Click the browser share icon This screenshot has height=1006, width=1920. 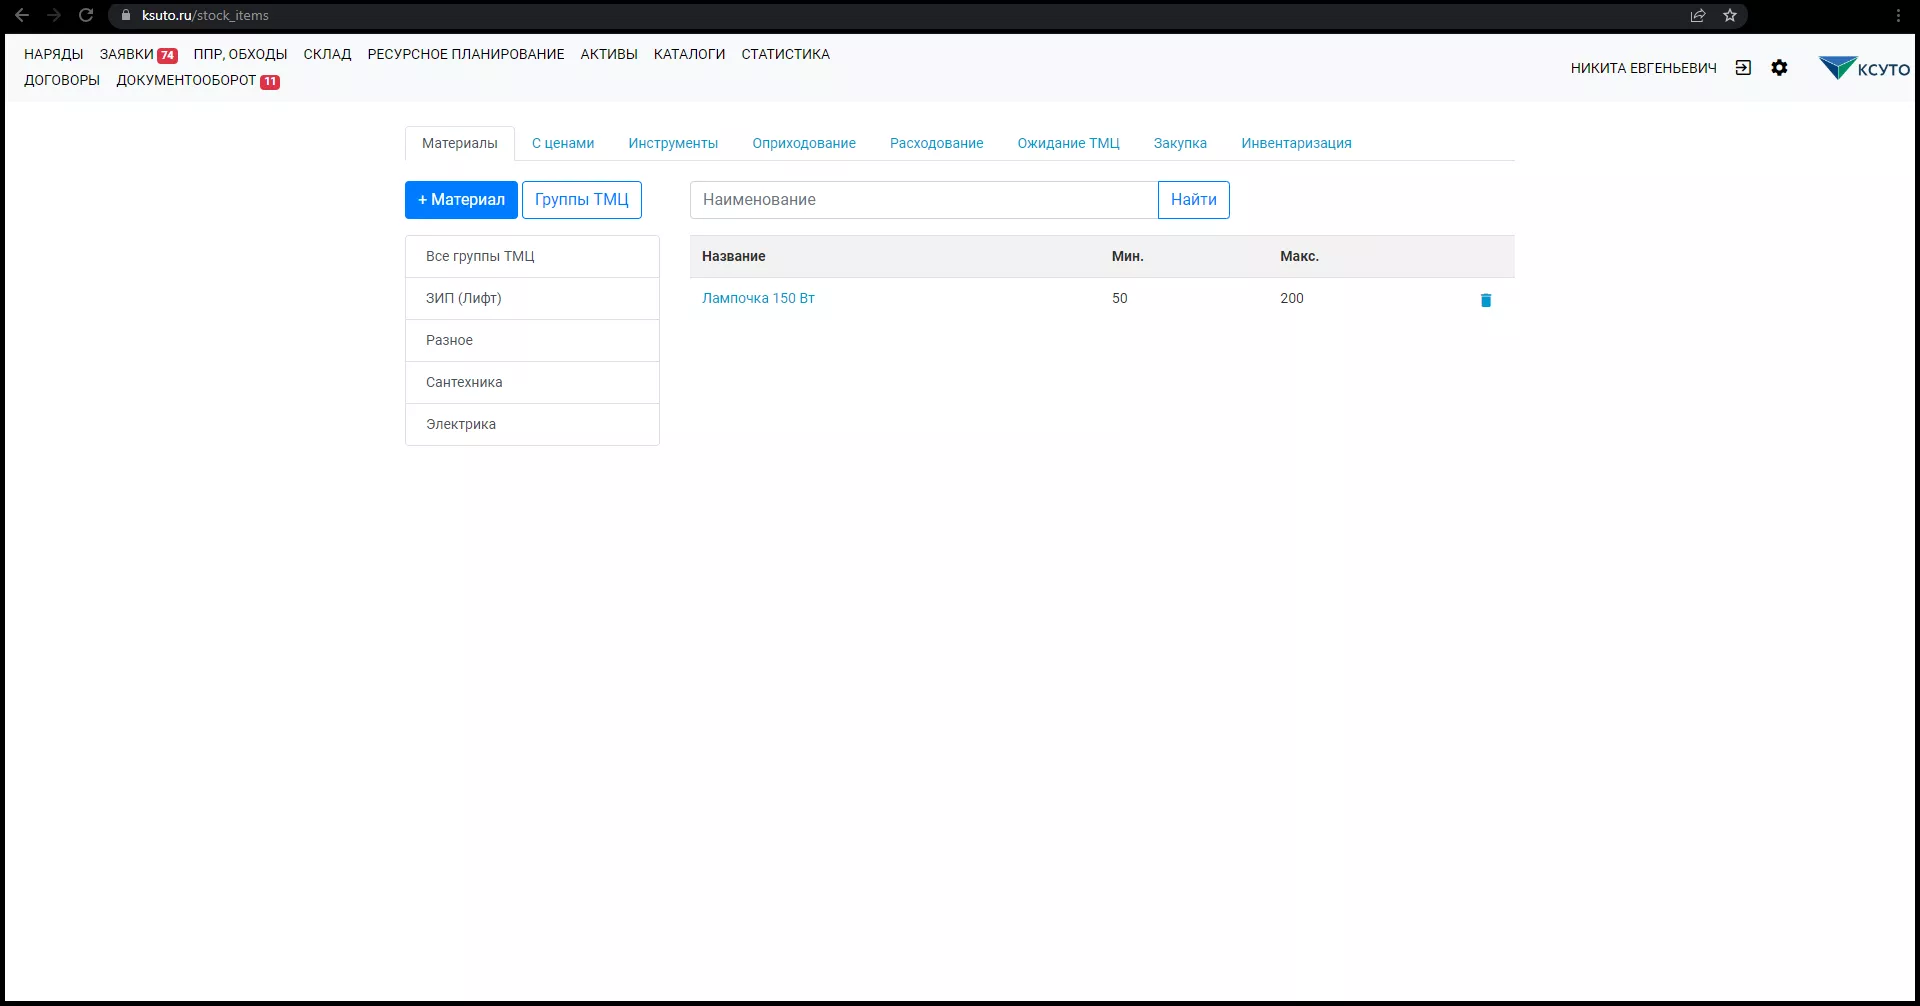click(1697, 15)
